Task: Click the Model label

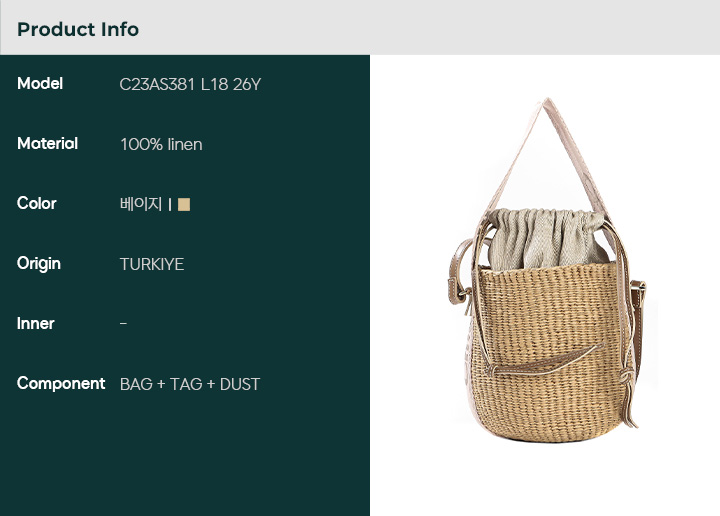Action: coord(40,84)
